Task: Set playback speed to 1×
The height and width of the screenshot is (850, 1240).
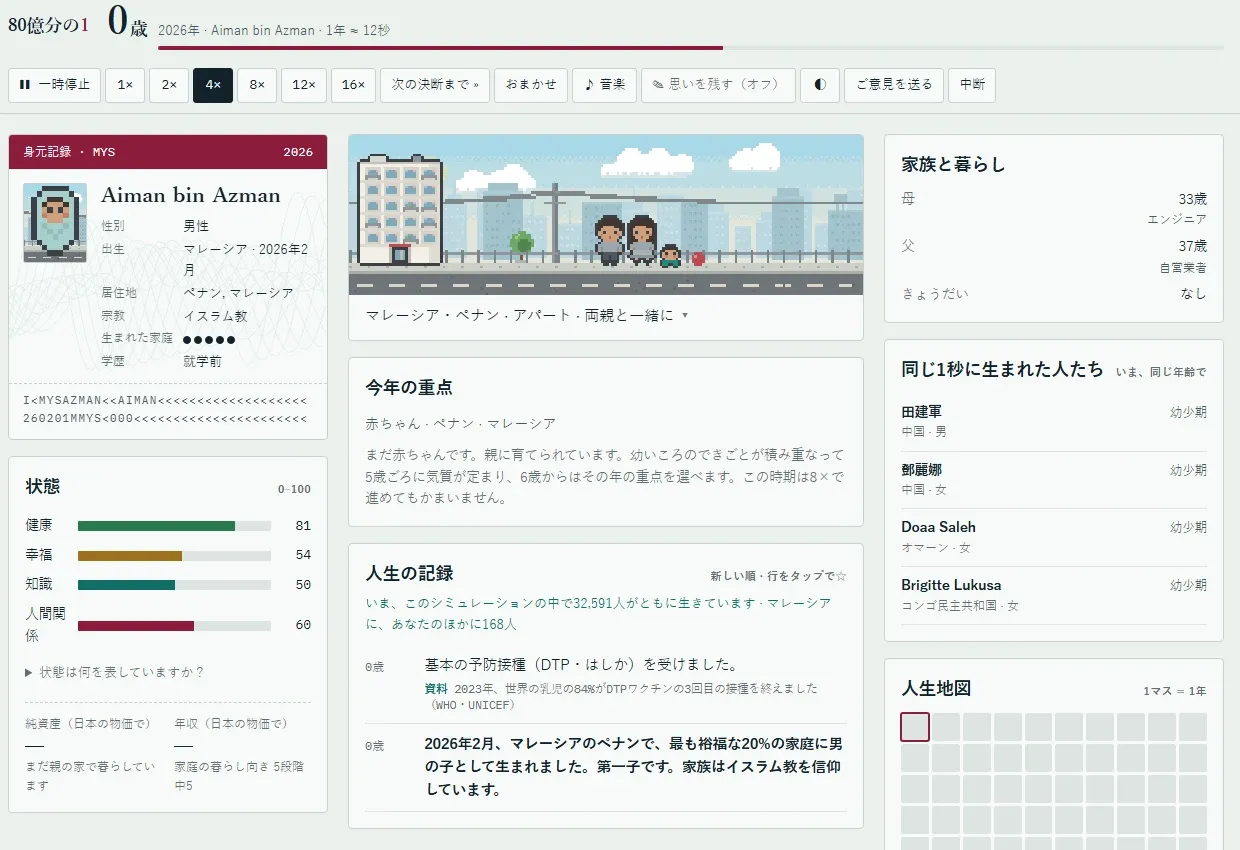Action: (125, 85)
